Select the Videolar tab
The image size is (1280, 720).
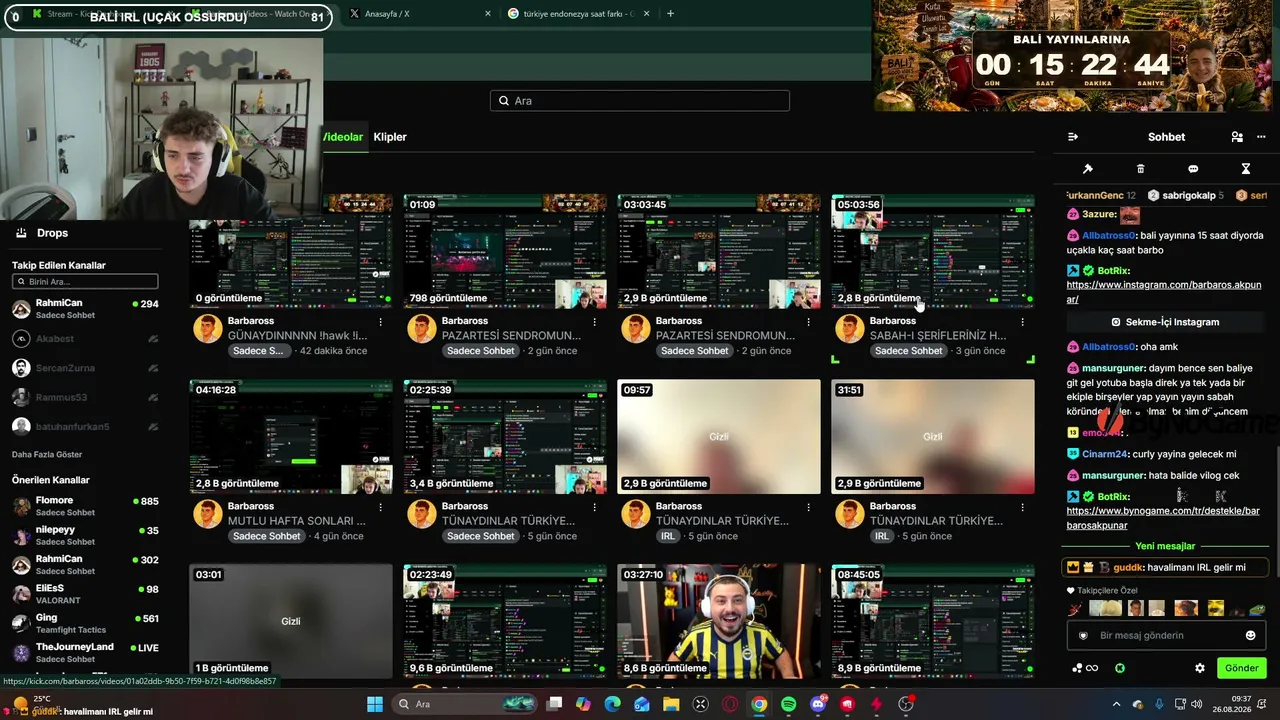343,137
